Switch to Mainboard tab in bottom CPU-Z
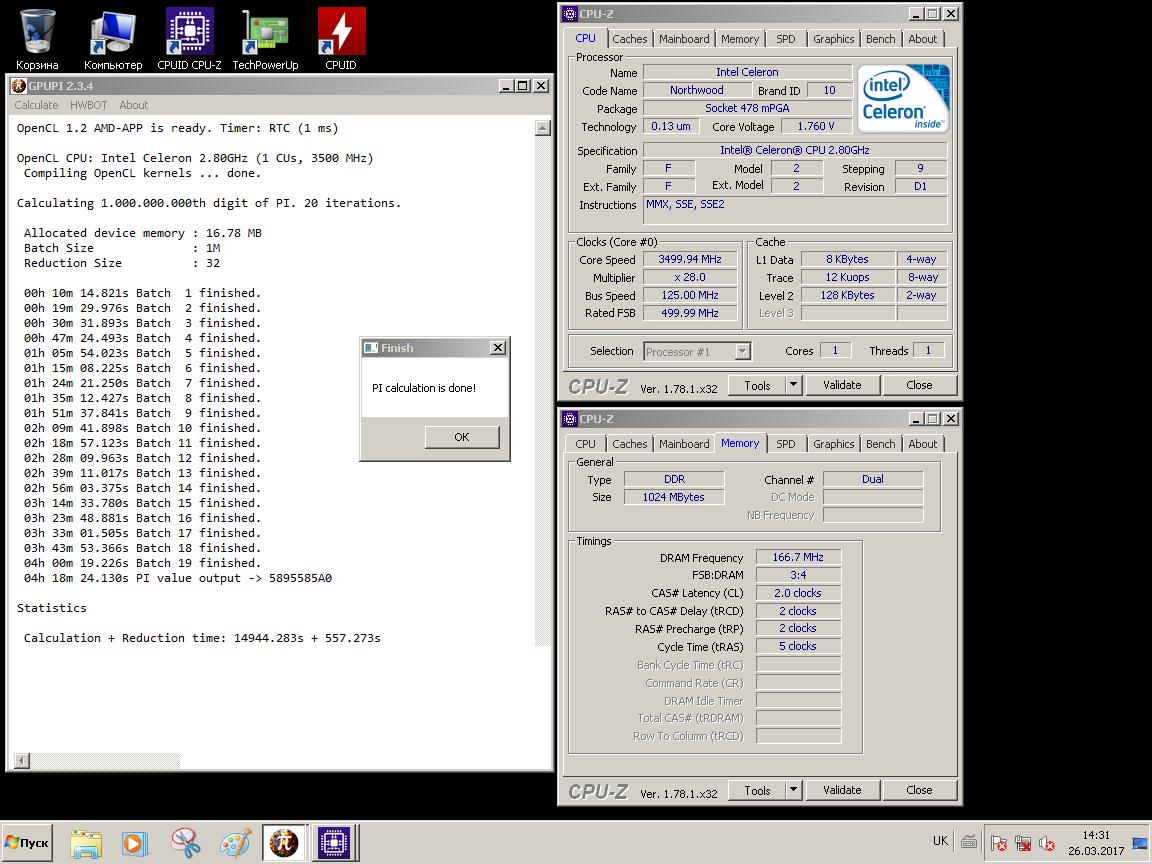The width and height of the screenshot is (1152, 864). click(684, 444)
